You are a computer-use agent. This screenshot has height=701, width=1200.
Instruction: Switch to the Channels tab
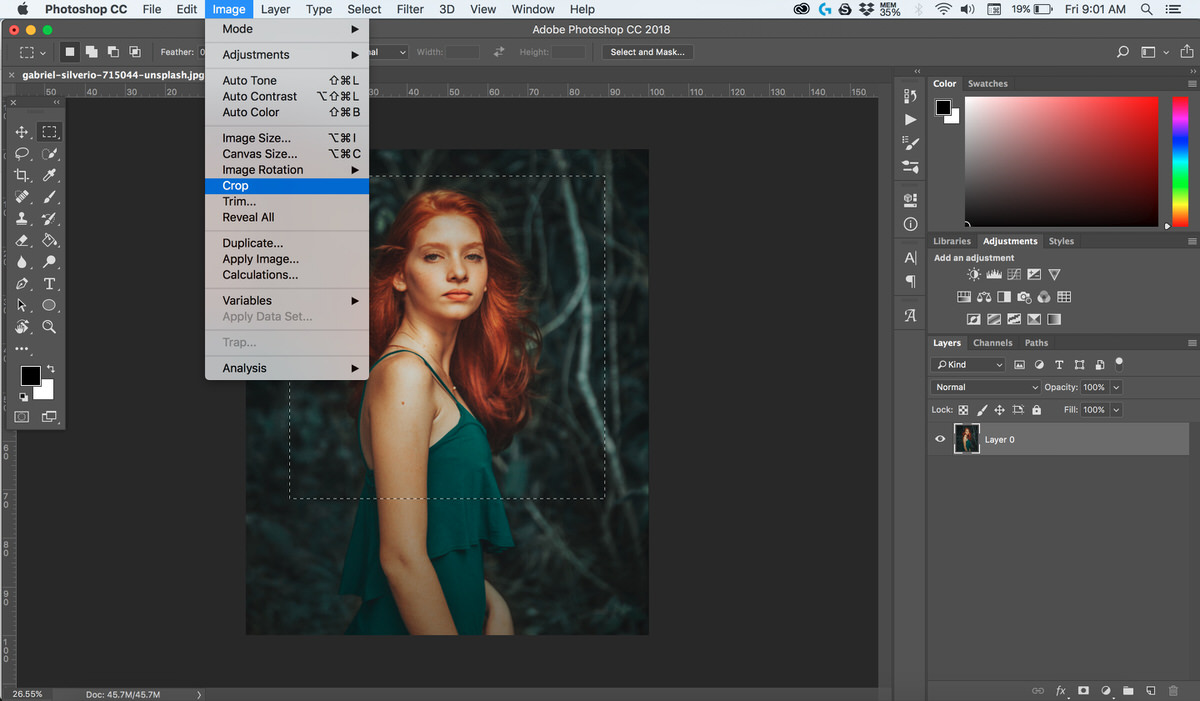tap(992, 342)
